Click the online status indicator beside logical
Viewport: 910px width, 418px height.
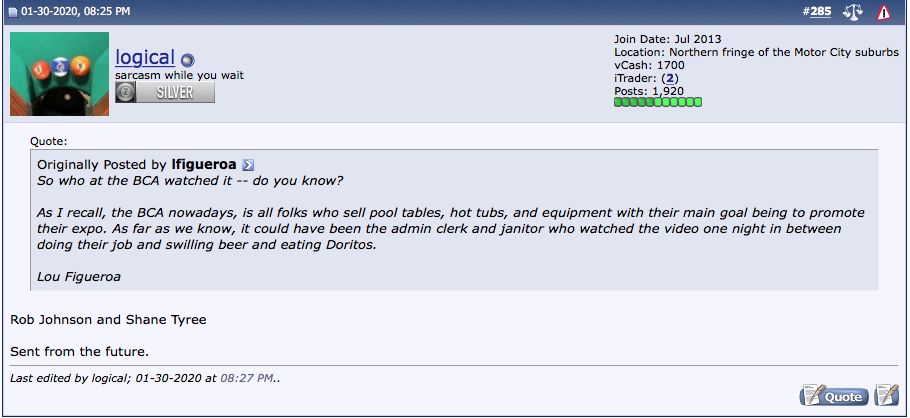[x=187, y=60]
